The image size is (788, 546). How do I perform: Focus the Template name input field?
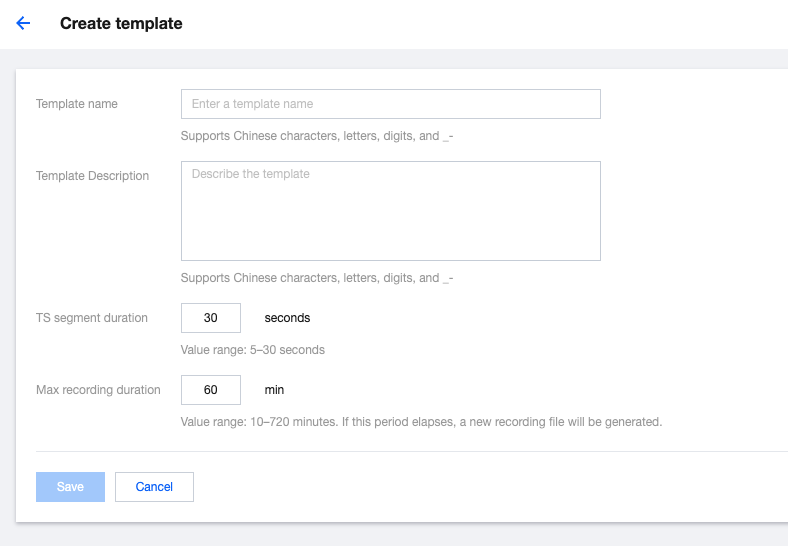[390, 104]
